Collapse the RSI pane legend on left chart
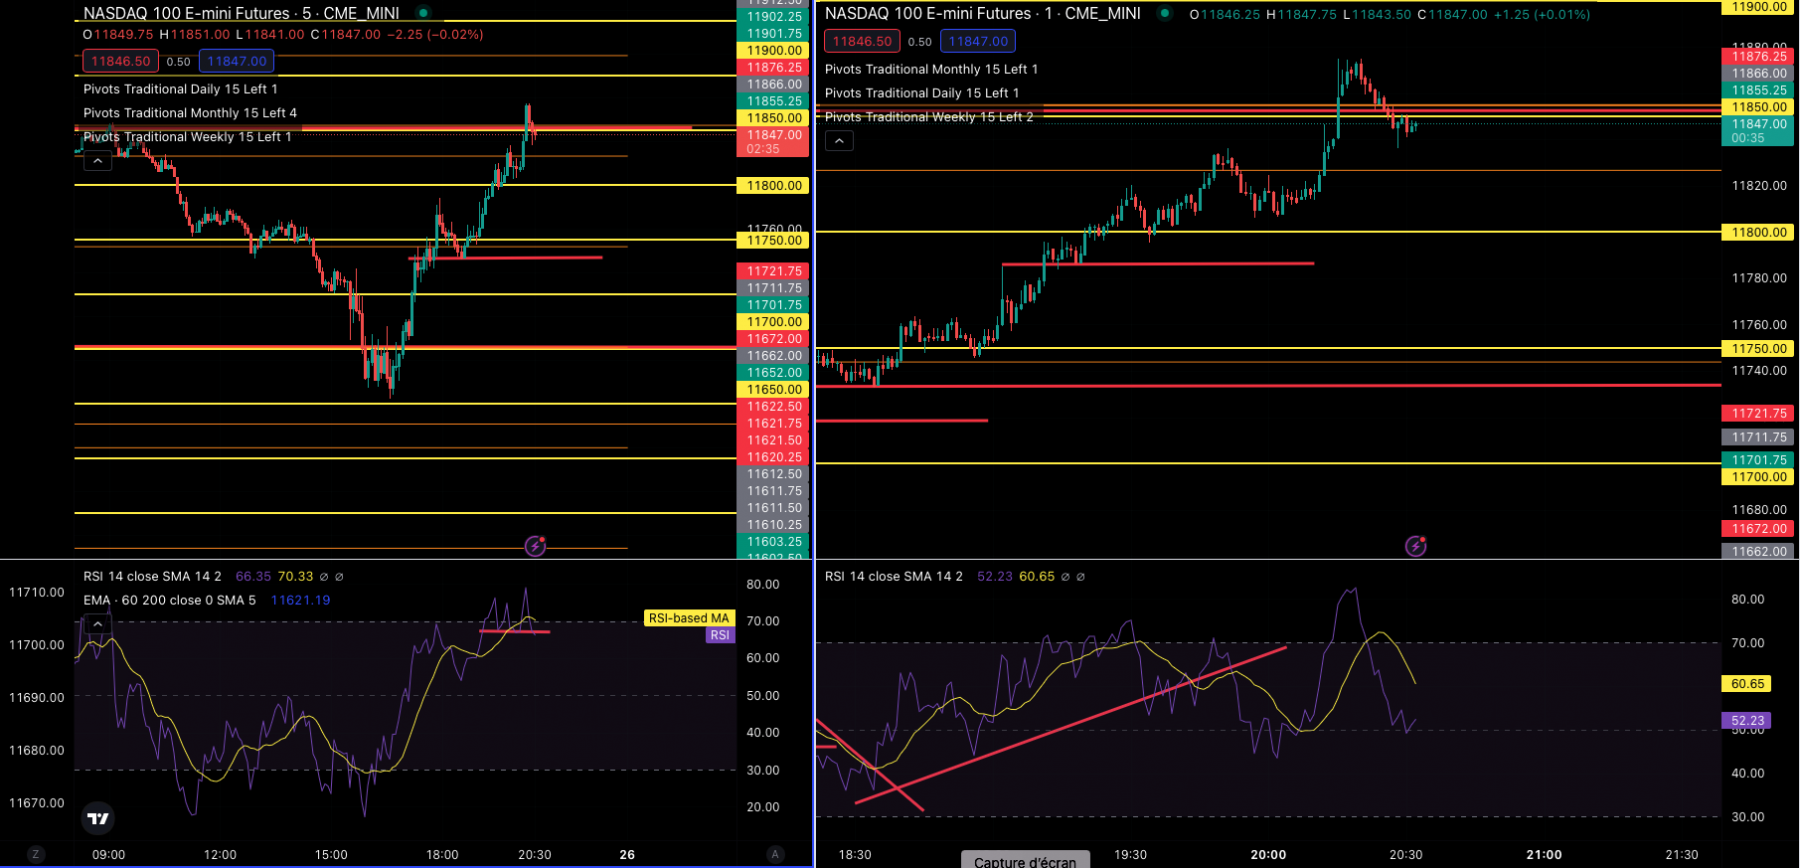Viewport: 1800px width, 868px height. [97, 624]
